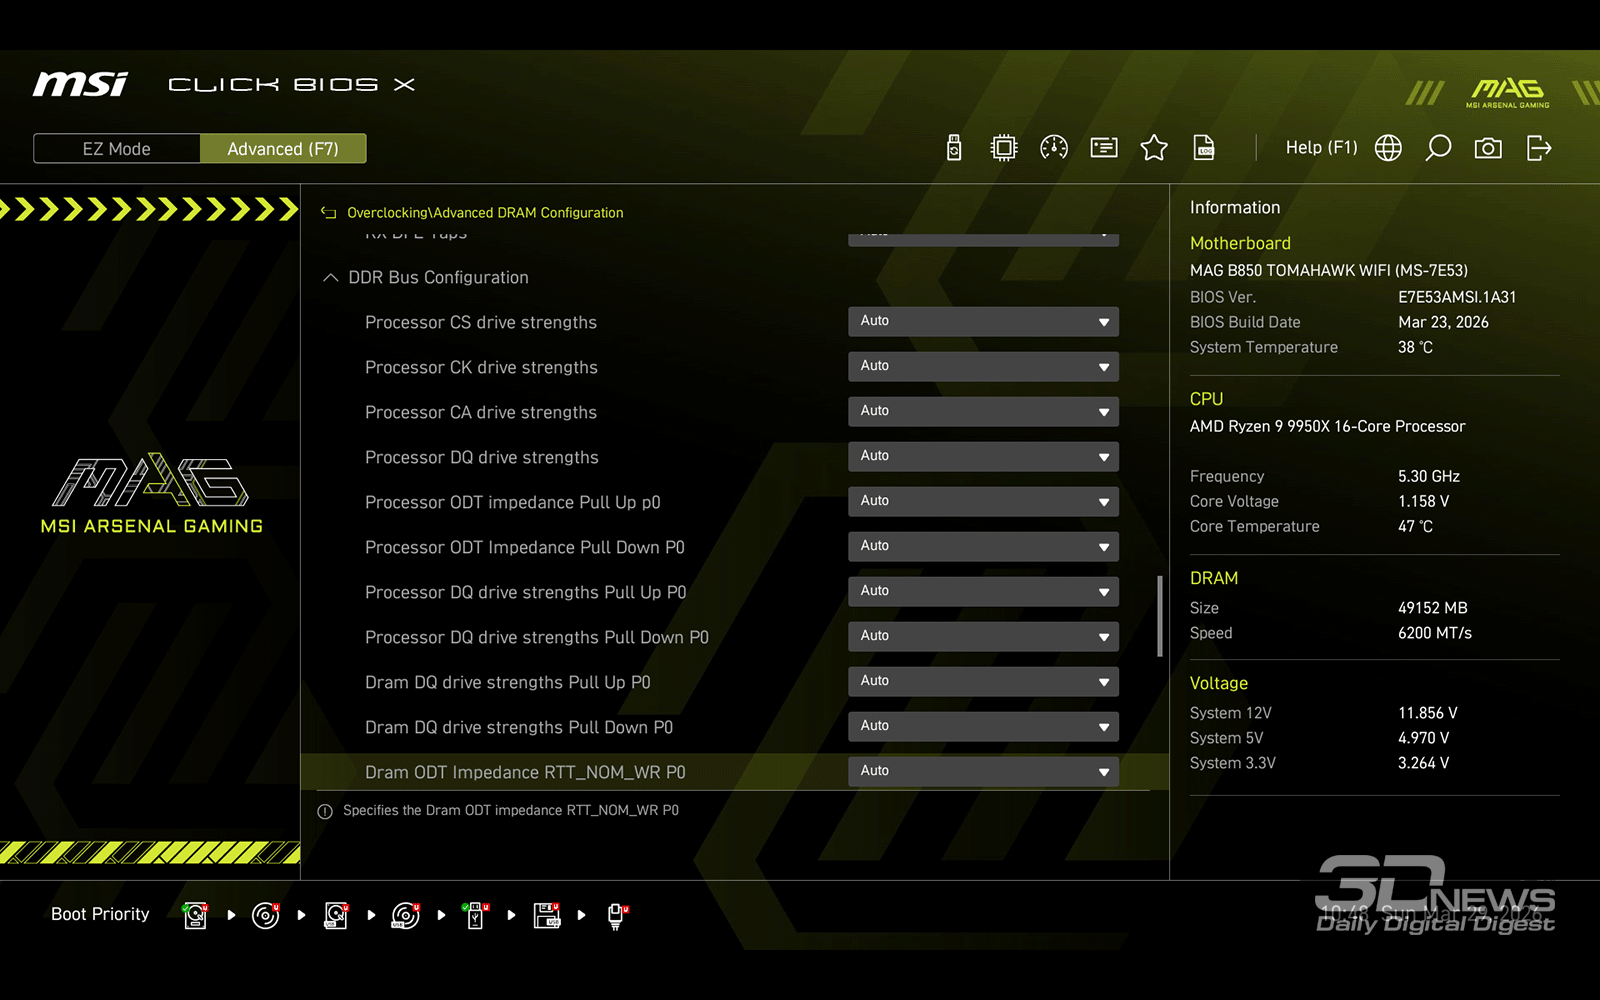Click the exit door icon
1600x1000 pixels.
click(x=1539, y=148)
